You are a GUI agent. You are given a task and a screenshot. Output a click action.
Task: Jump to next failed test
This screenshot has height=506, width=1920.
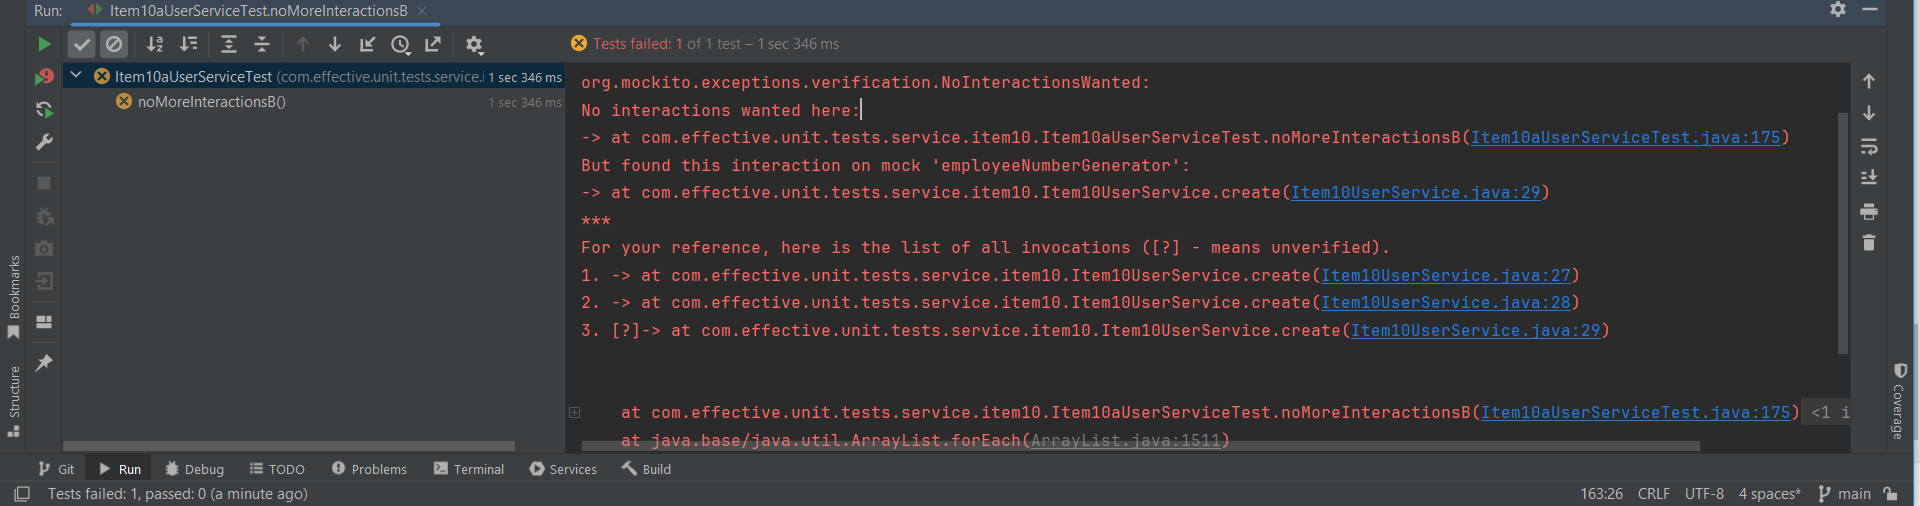coord(335,44)
